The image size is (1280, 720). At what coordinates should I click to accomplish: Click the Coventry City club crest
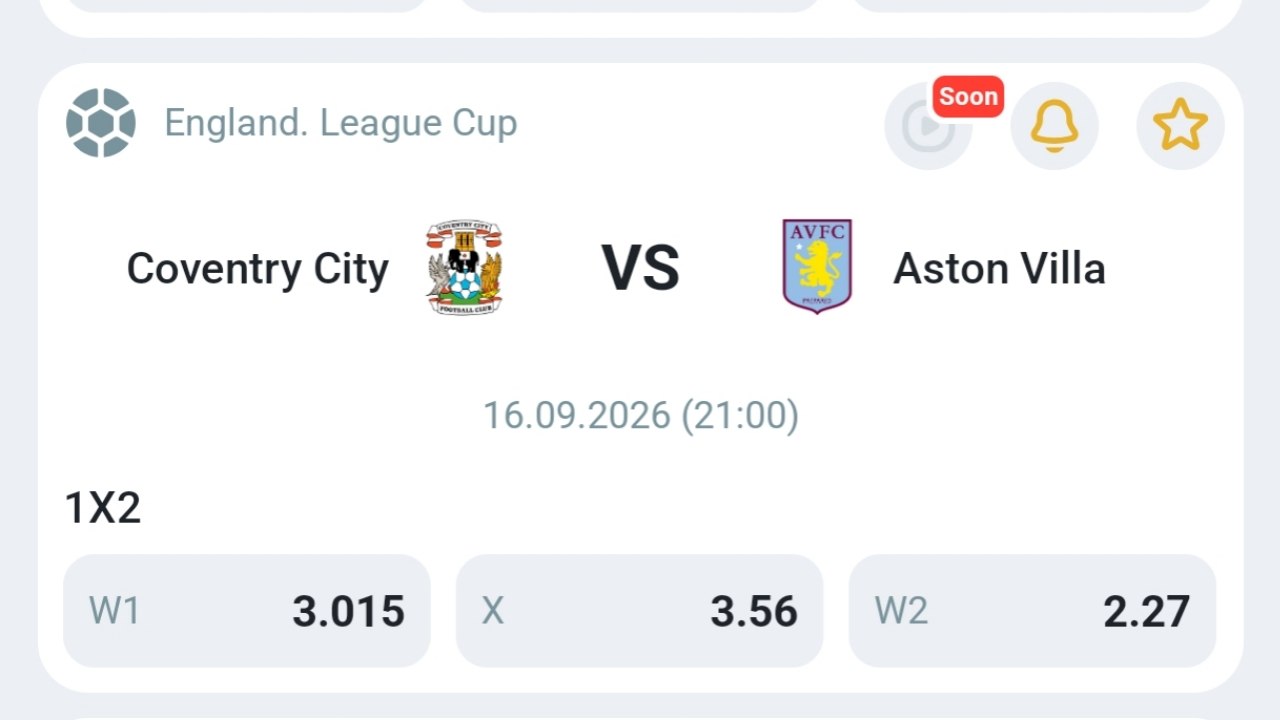pyautogui.click(x=464, y=268)
